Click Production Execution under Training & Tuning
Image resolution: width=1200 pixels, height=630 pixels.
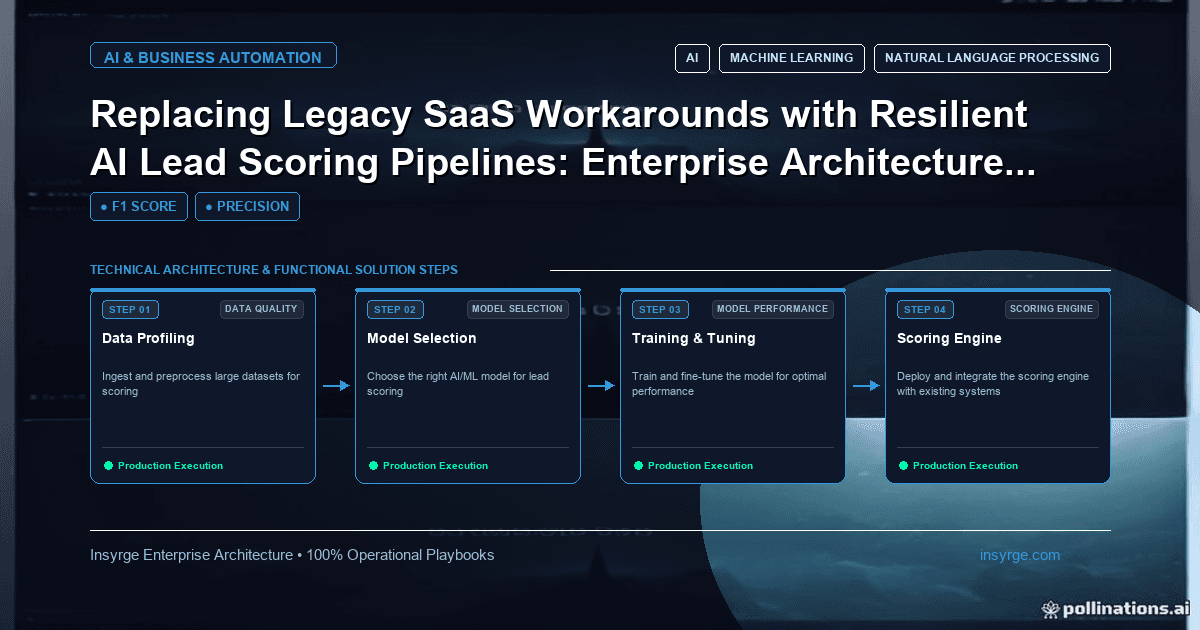pos(700,466)
